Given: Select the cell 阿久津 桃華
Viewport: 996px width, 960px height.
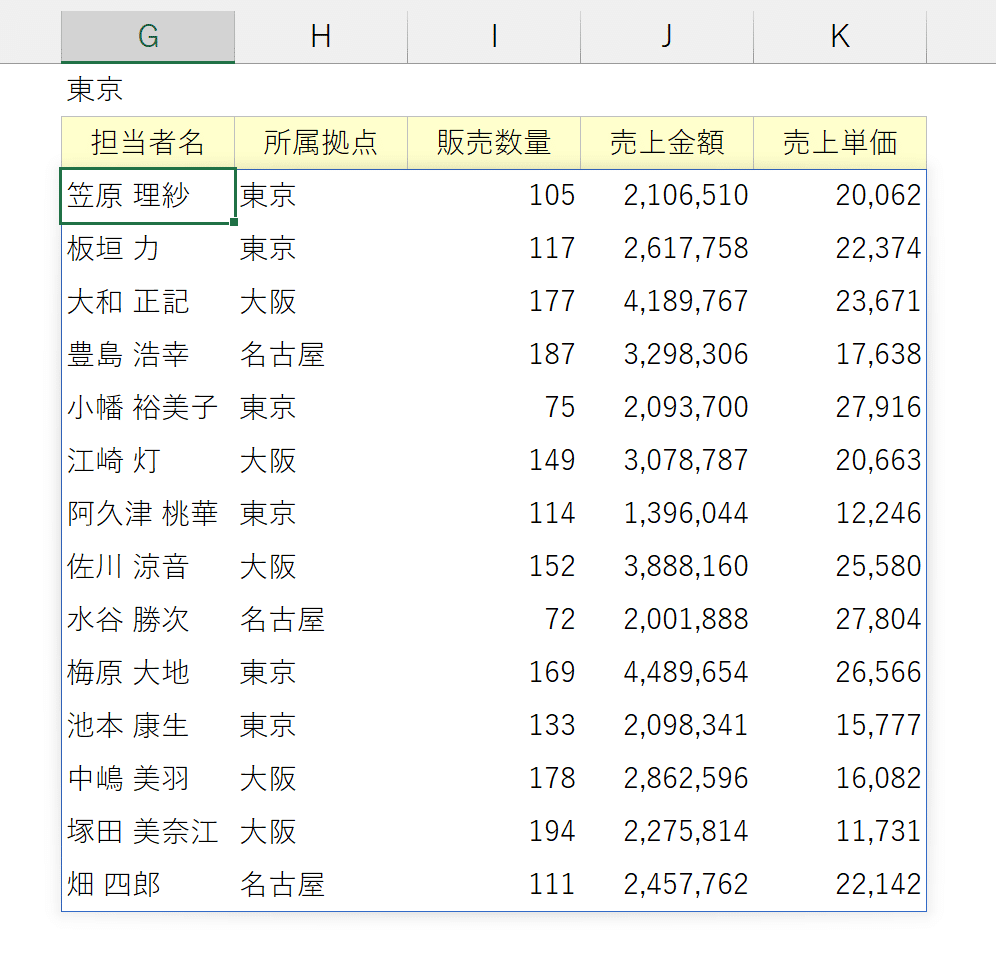Looking at the screenshot, I should coord(148,513).
